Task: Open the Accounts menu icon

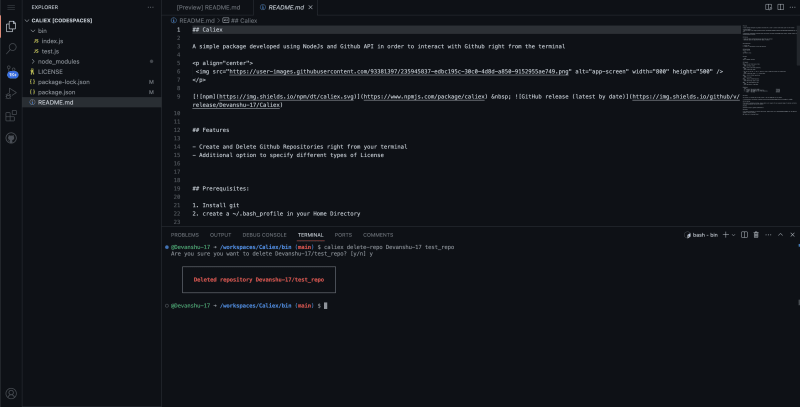Action: pyautogui.click(x=11, y=393)
